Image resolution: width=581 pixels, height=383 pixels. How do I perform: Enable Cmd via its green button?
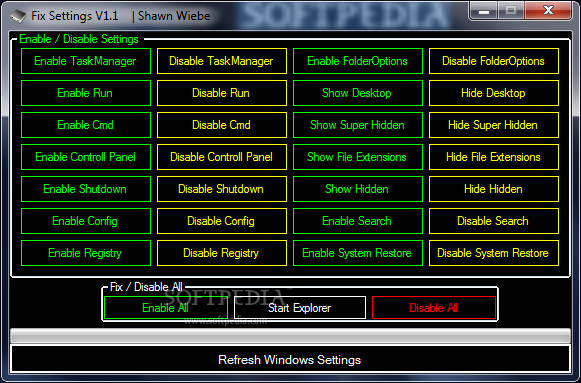click(86, 125)
